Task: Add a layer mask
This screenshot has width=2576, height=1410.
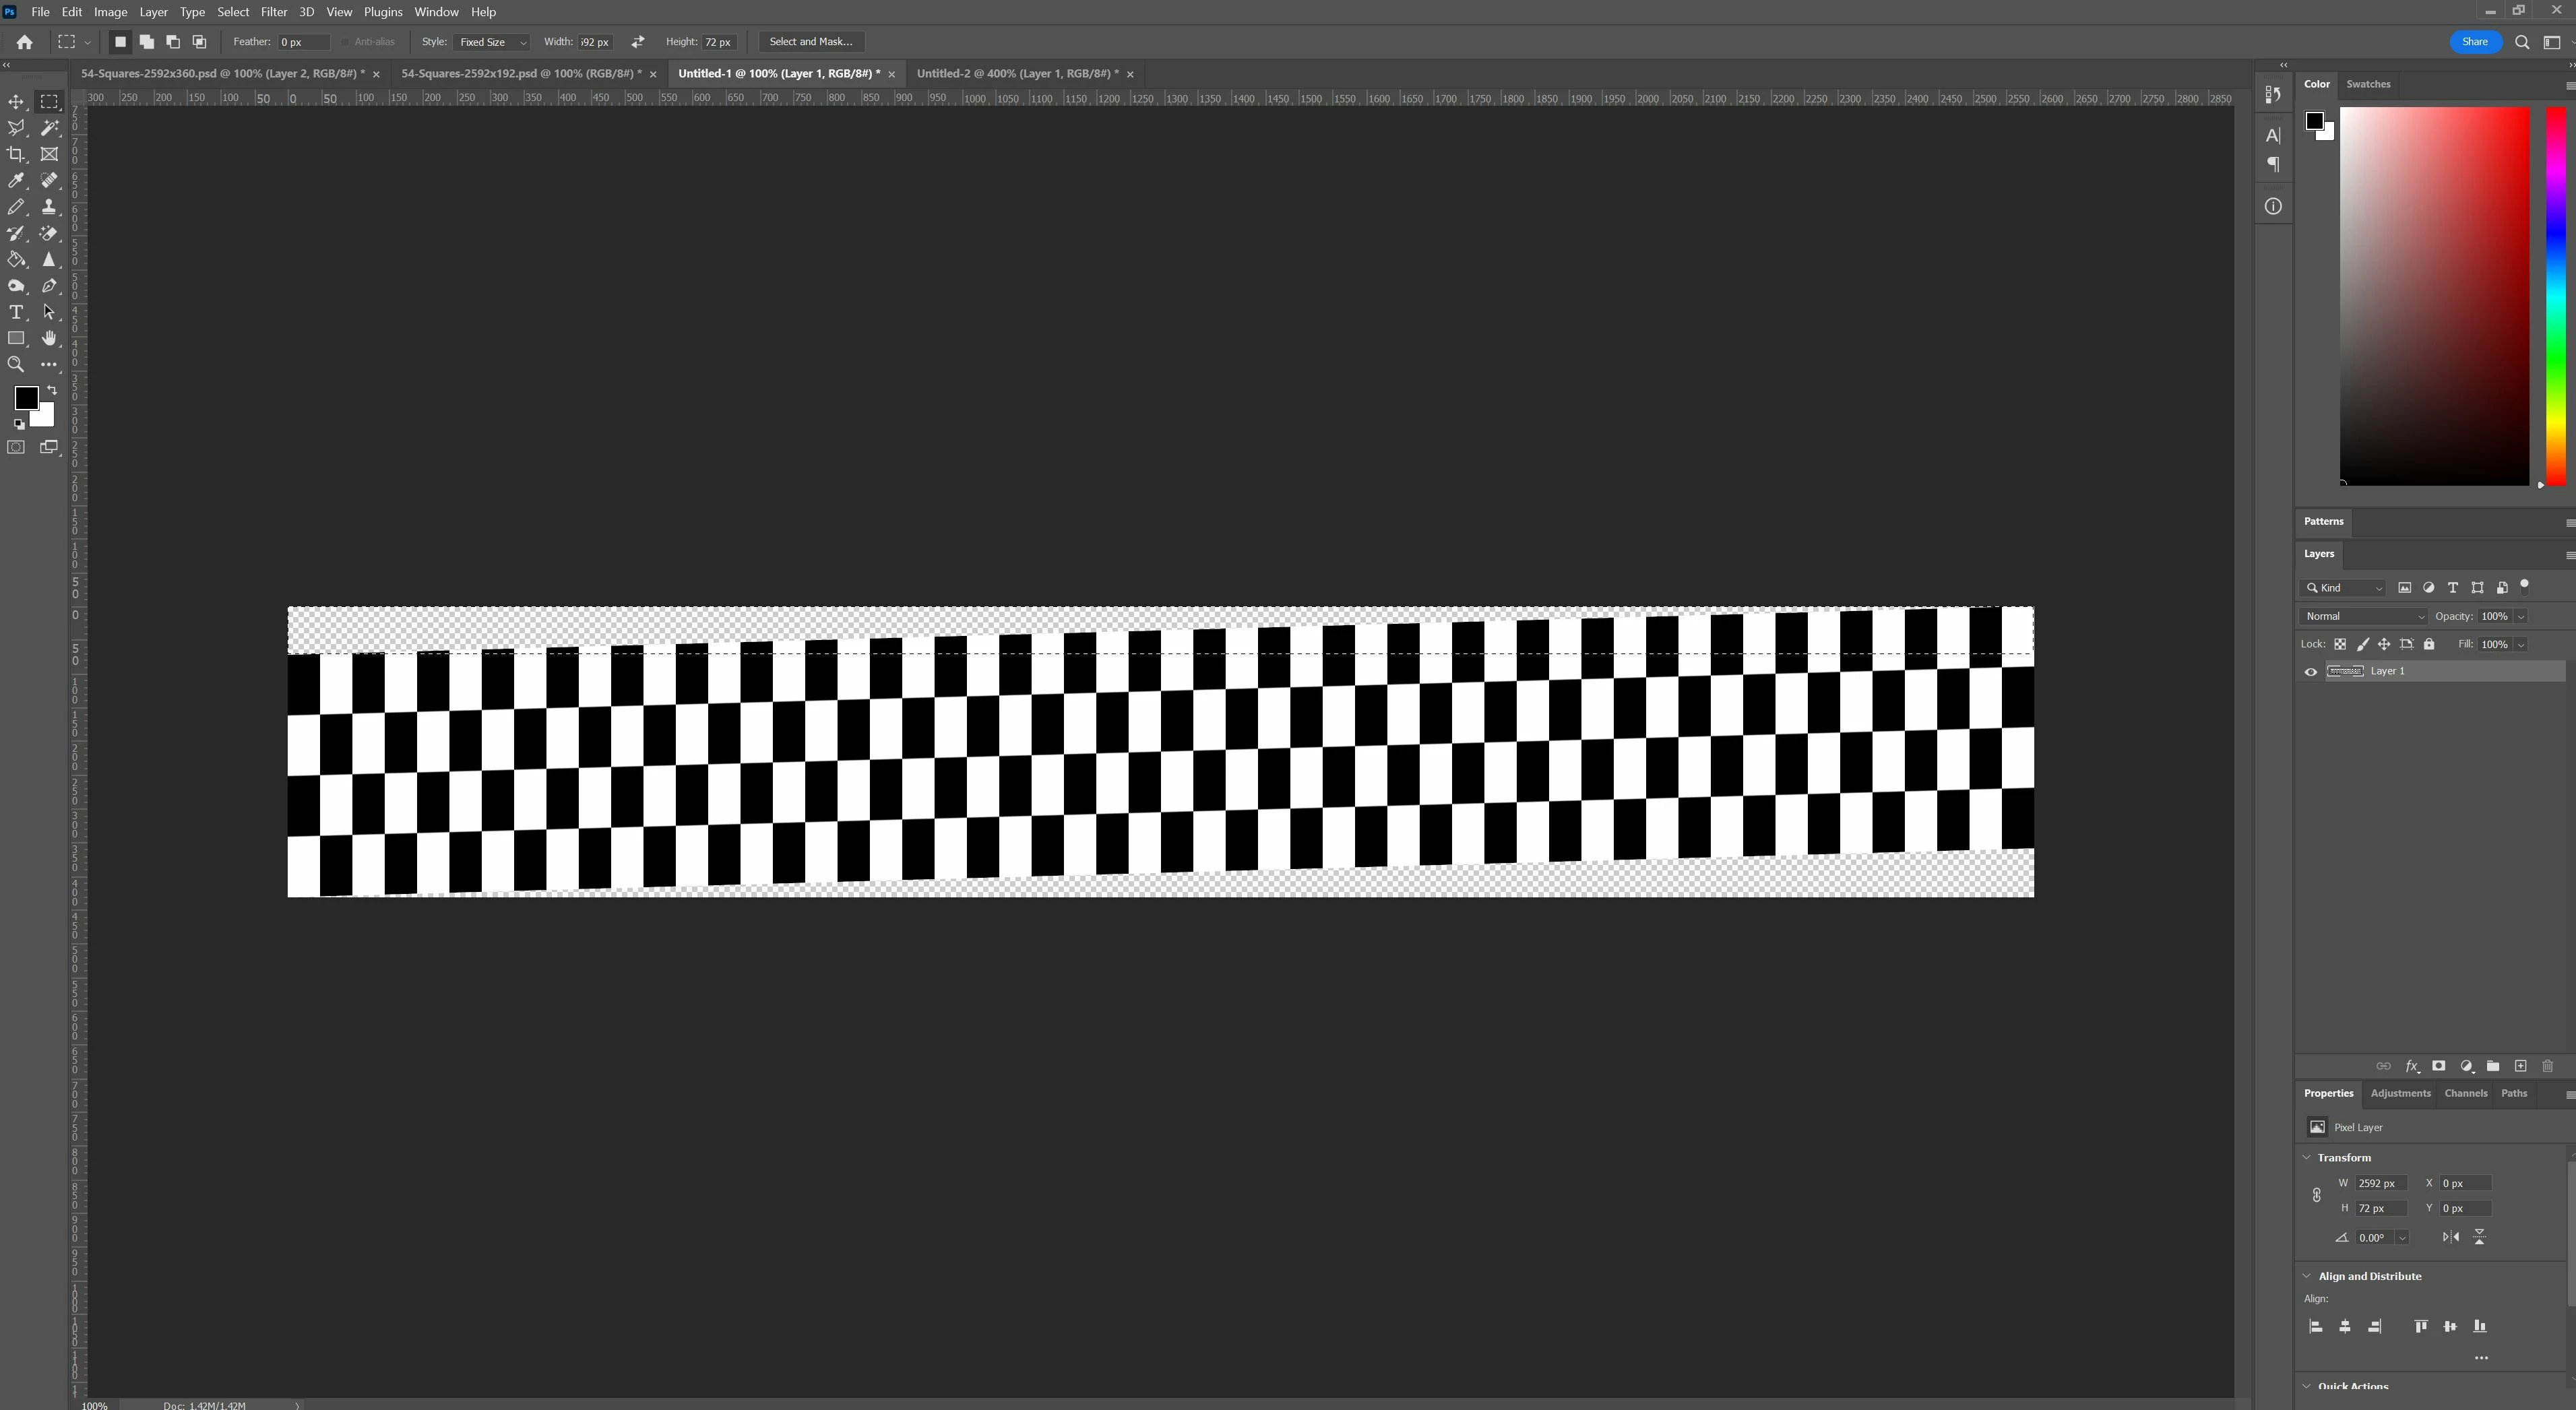Action: [2438, 1067]
